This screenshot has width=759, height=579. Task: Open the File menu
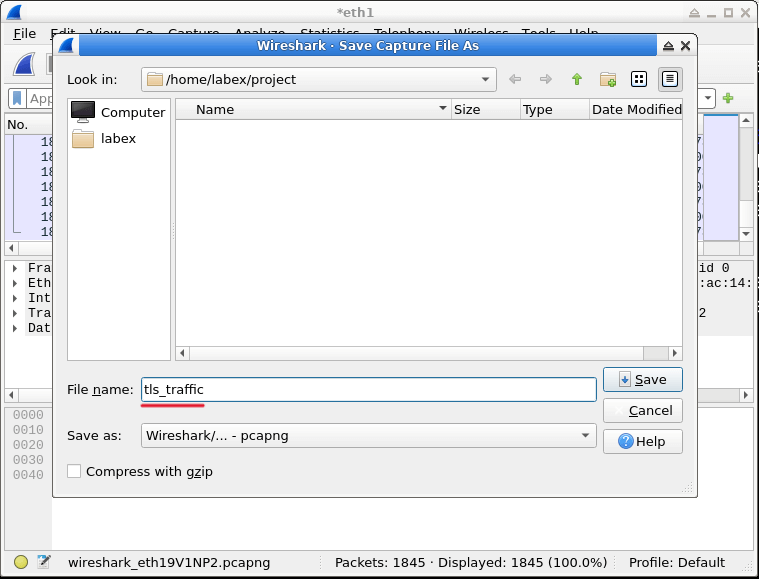point(24,33)
